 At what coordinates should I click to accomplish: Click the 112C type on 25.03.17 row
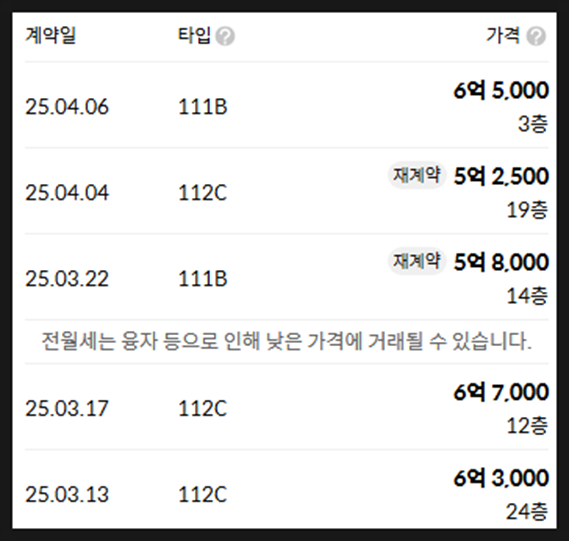tap(202, 409)
